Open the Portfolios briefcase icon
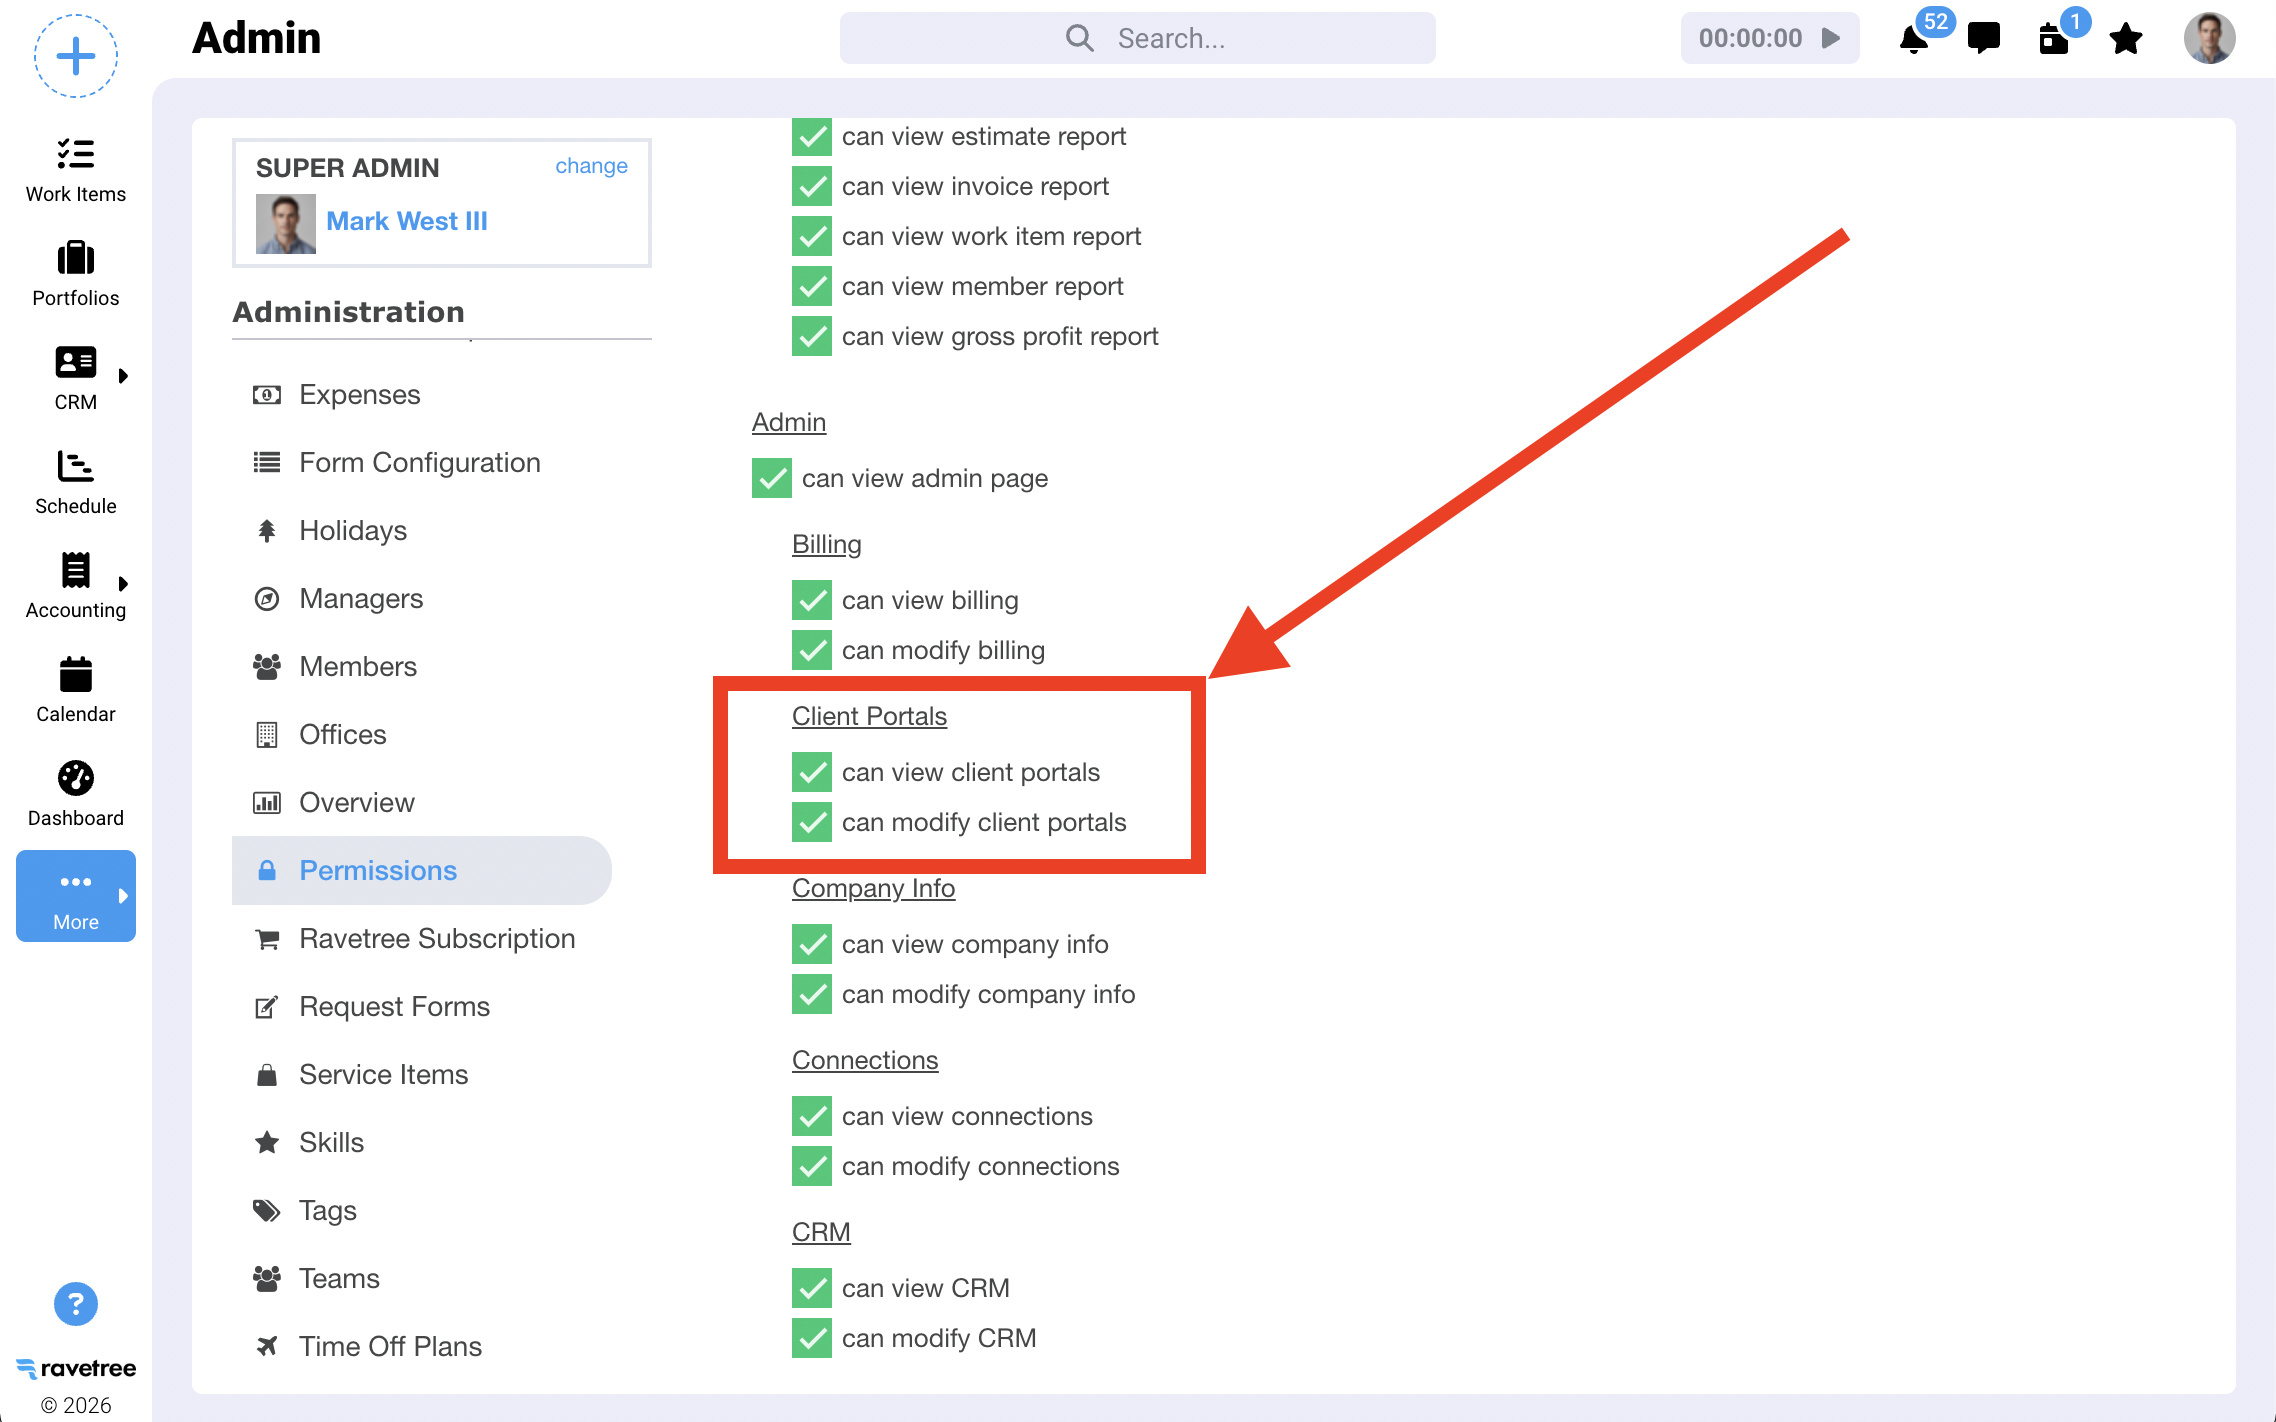This screenshot has width=2276, height=1422. pos(76,259)
